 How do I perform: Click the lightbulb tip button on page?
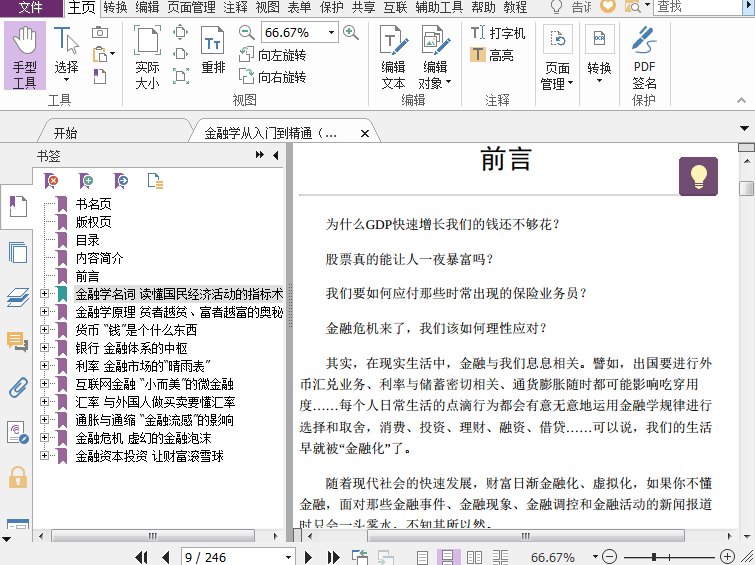698,176
